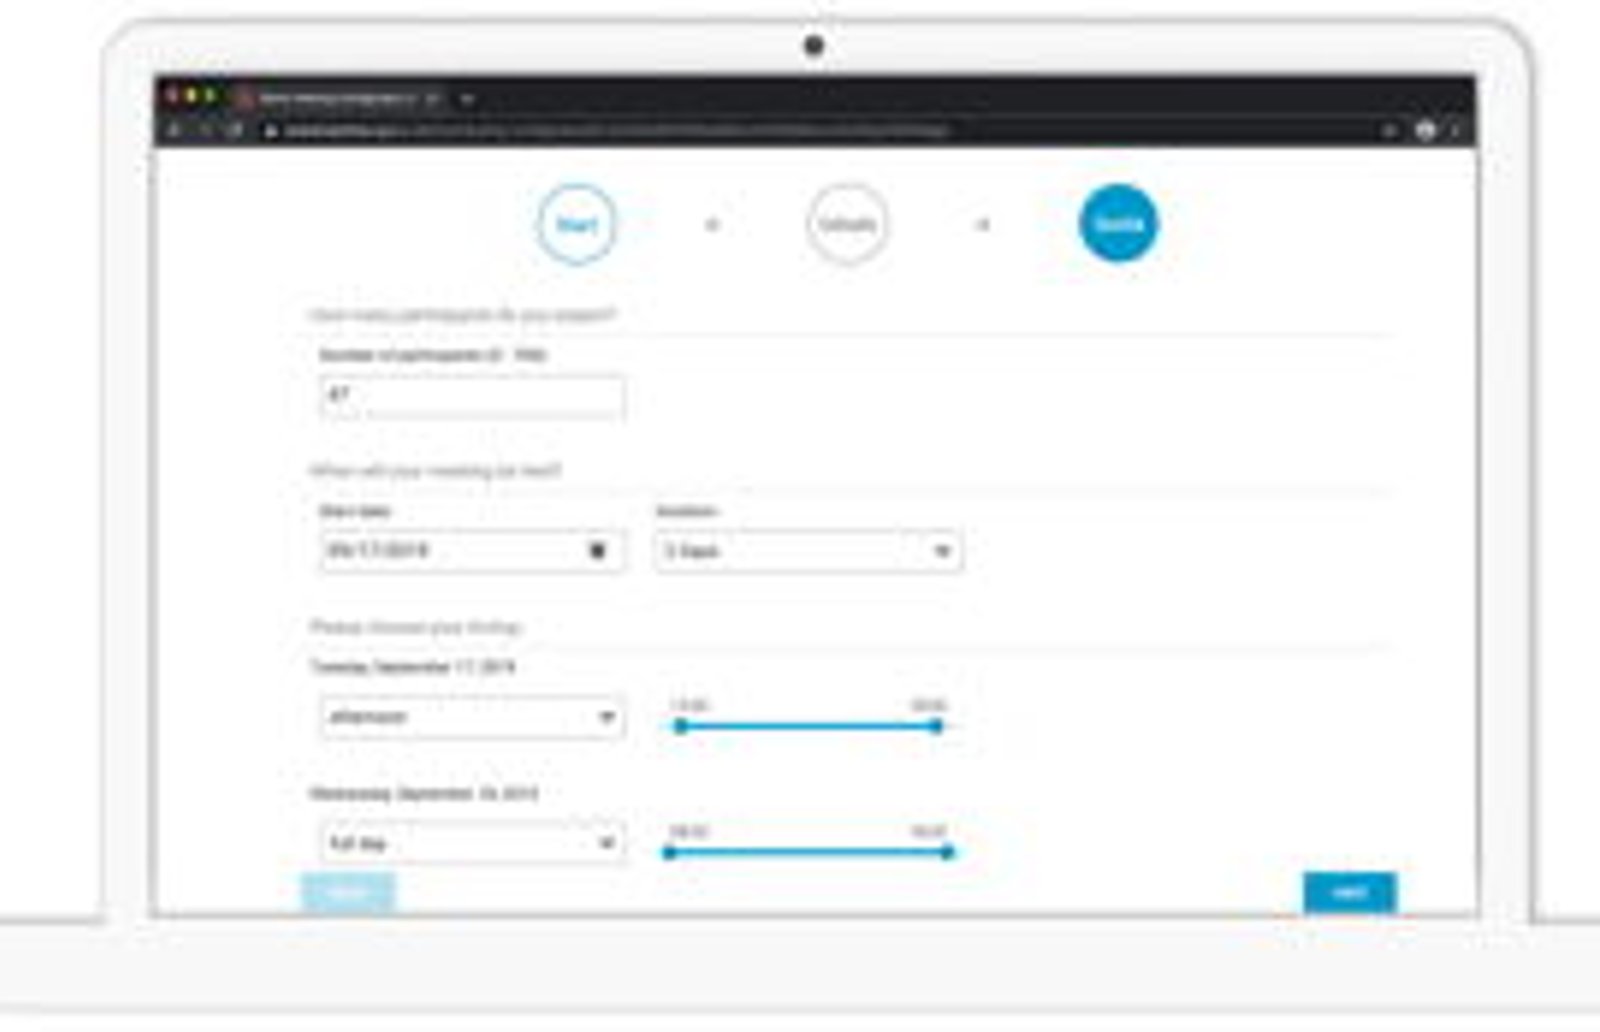Open the calendar picker icon in date field
This screenshot has height=1032, width=1600.
point(597,551)
